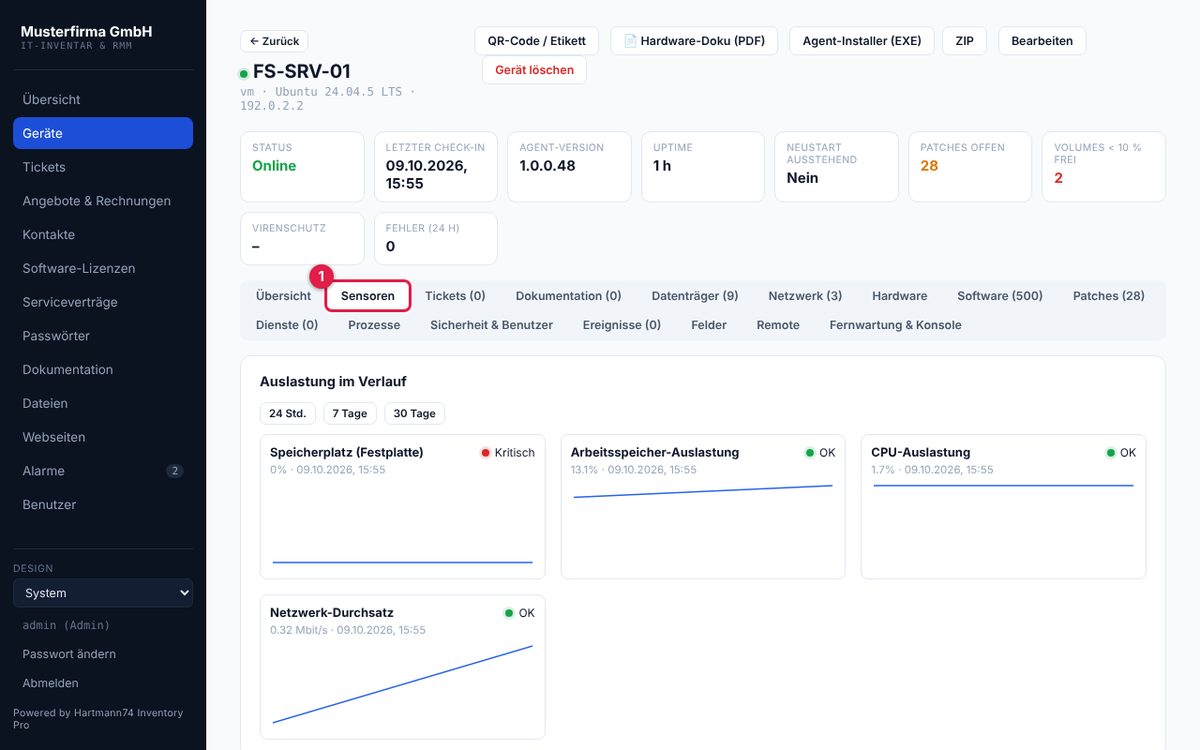1200x750 pixels.
Task: Open the Felder tab
Action: [709, 325]
